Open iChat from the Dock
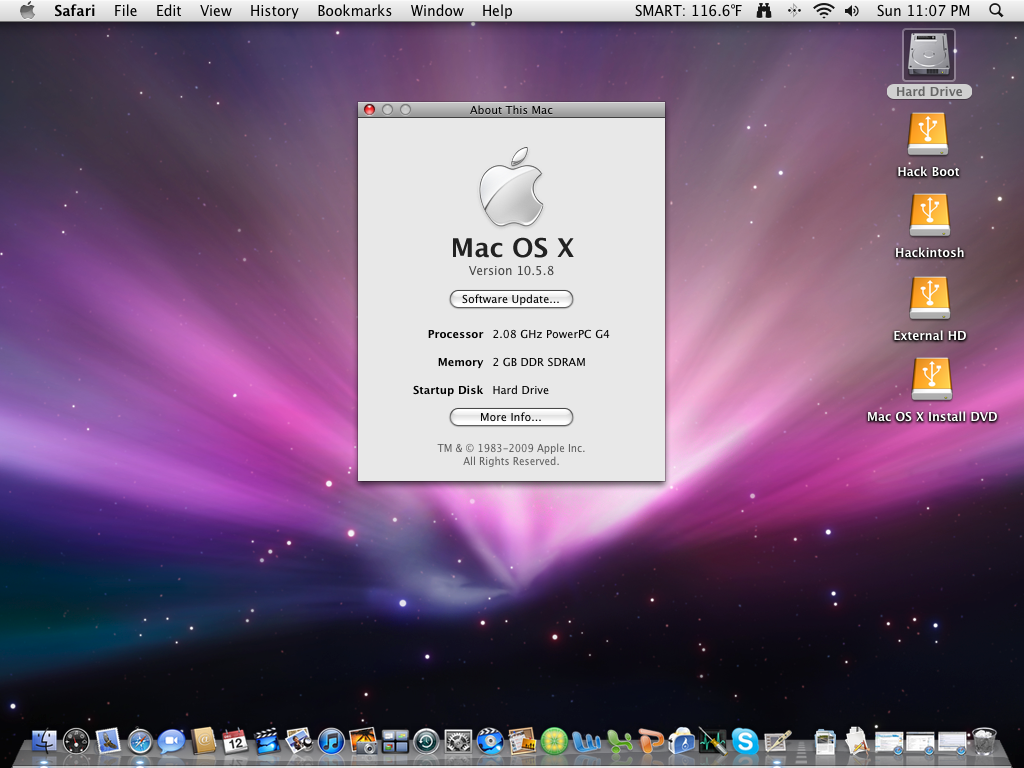 click(171, 742)
